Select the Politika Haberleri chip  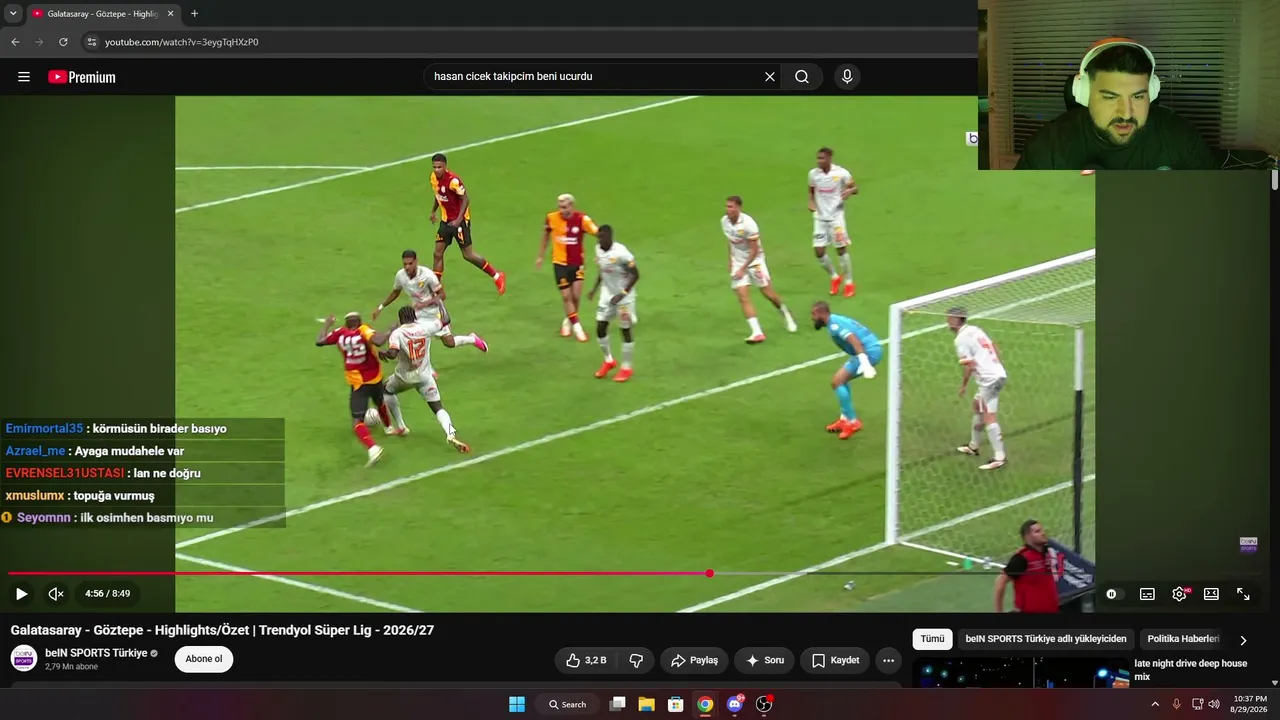(1183, 639)
